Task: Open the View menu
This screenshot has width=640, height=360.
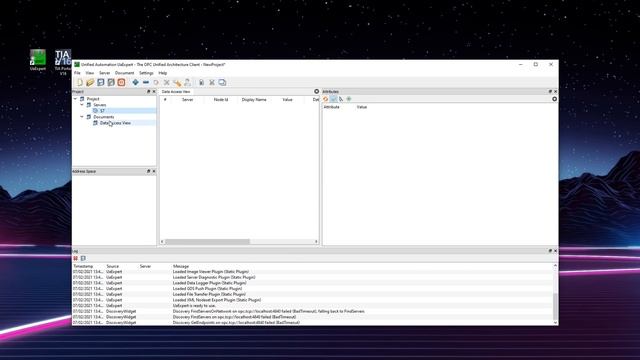Action: coord(89,73)
